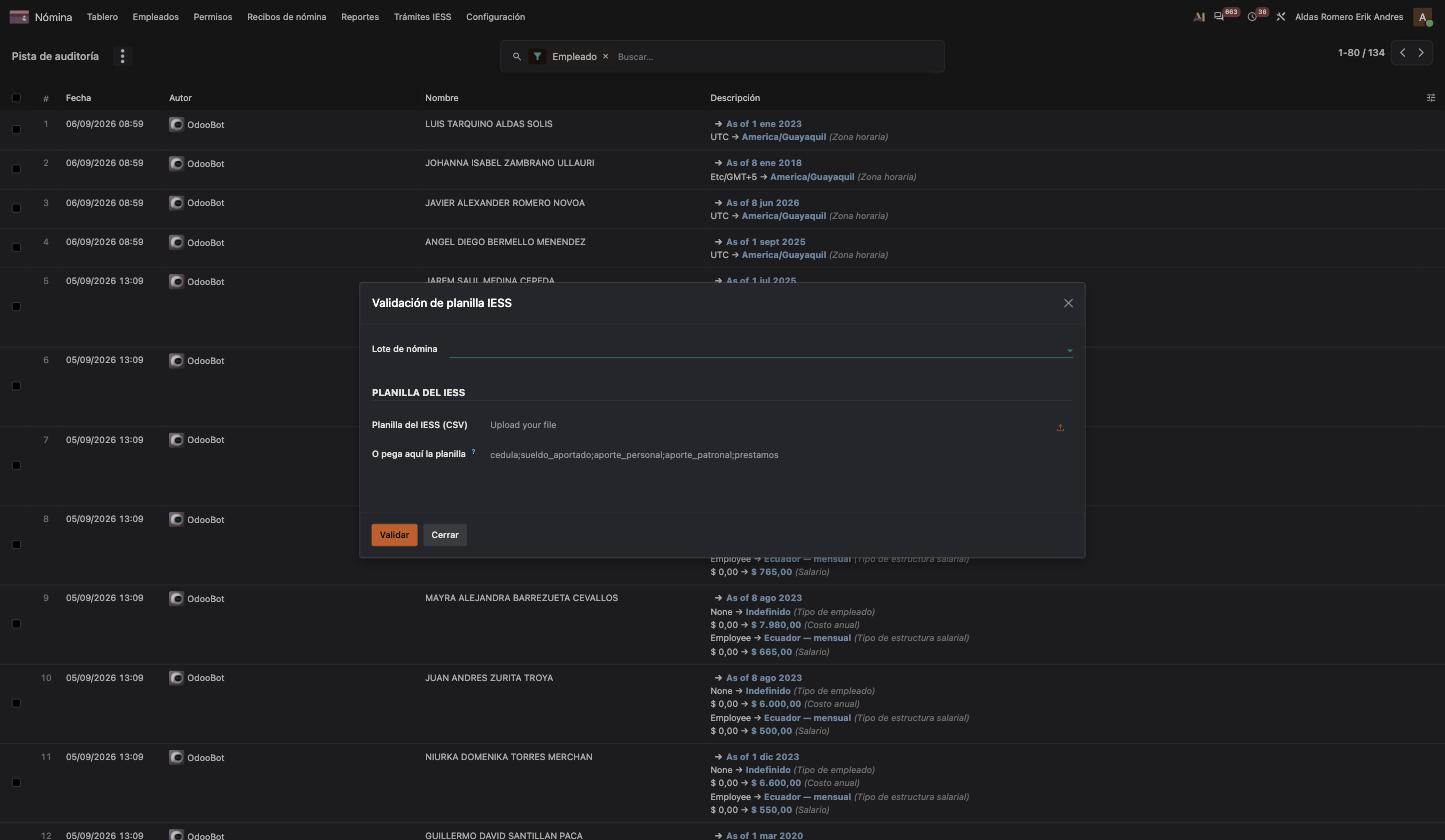Screen dimensions: 1445x840
Task: Click the Buscar search field
Action: pyautogui.click(x=775, y=57)
